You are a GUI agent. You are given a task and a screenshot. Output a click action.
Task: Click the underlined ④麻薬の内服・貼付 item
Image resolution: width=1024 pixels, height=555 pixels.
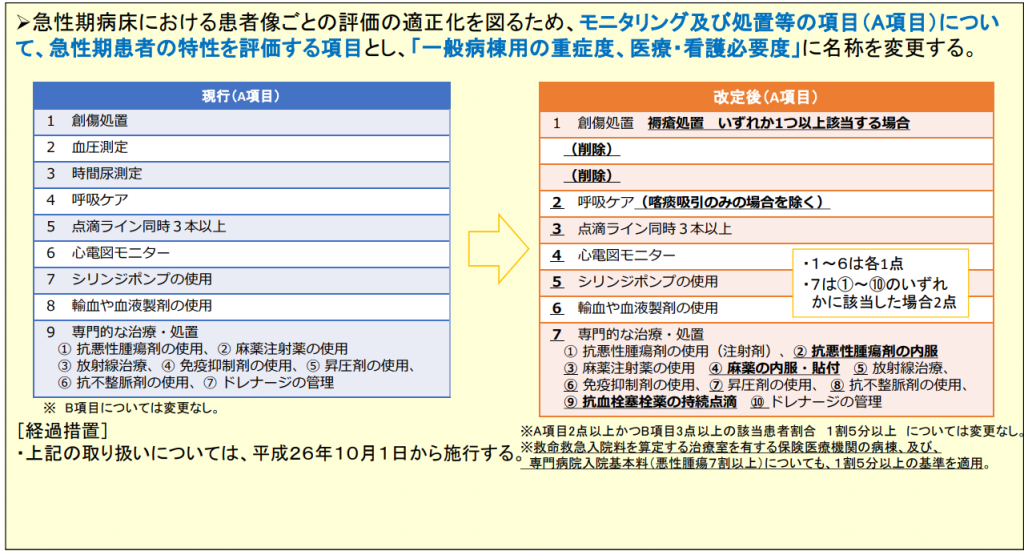[775, 368]
